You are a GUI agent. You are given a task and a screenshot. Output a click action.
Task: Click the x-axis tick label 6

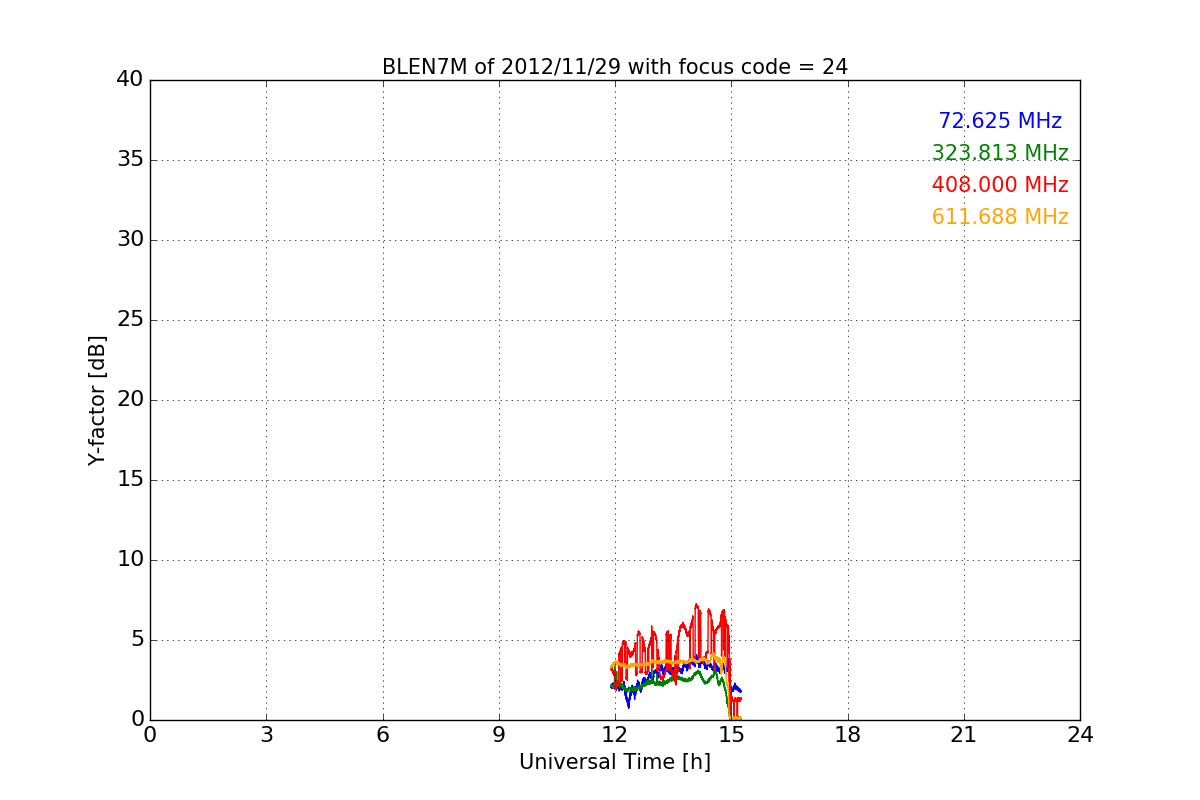point(382,735)
